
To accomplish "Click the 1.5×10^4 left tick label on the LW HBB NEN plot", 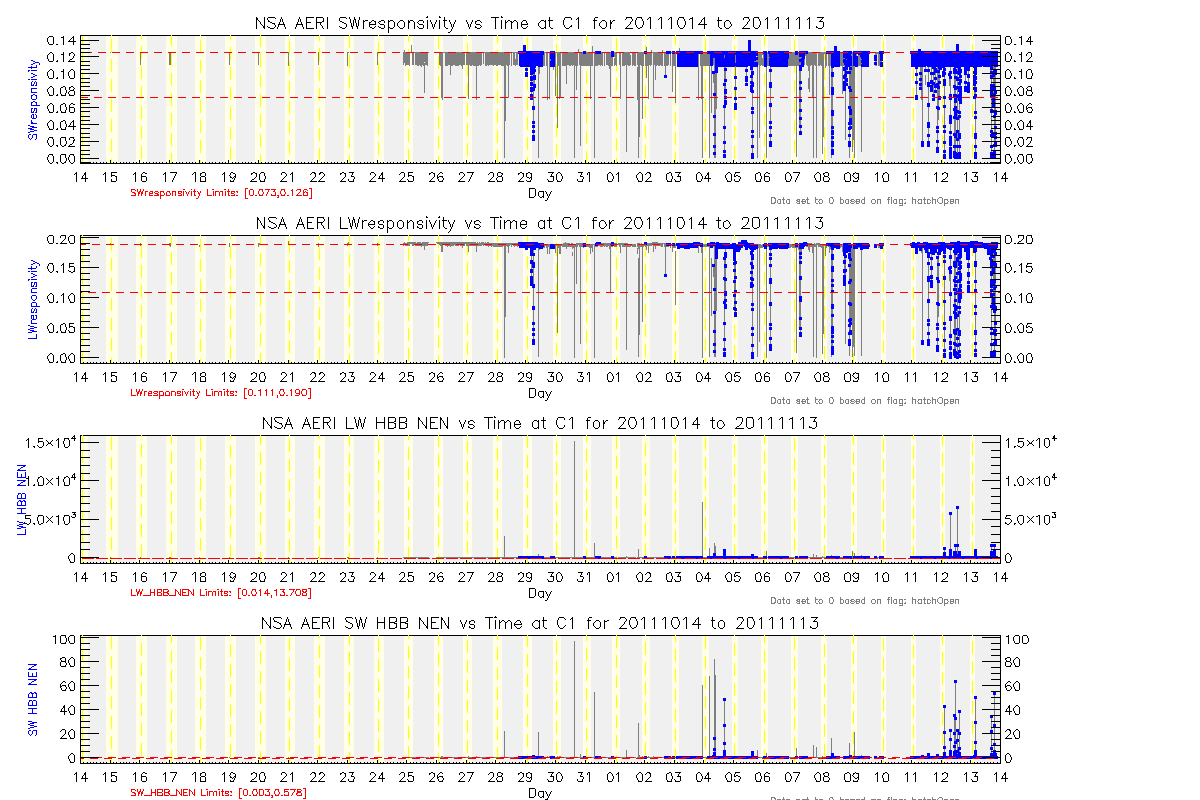I will point(48,444).
